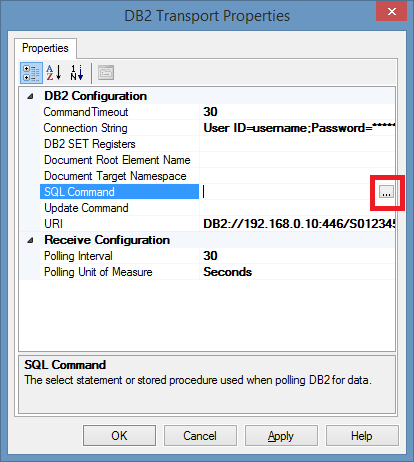Click the DB2 SET Registers value field
The width and height of the screenshot is (414, 462).
click(x=297, y=144)
